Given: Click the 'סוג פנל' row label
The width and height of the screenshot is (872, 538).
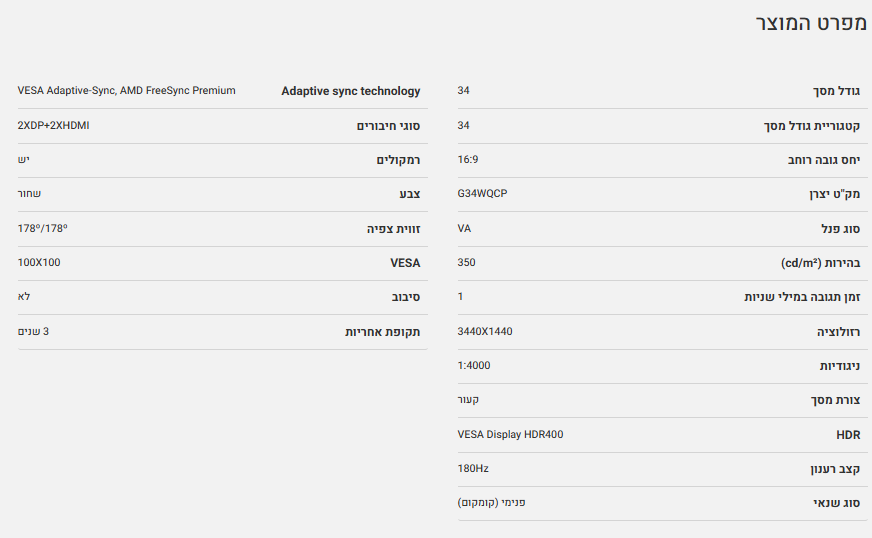Looking at the screenshot, I should click(839, 229).
